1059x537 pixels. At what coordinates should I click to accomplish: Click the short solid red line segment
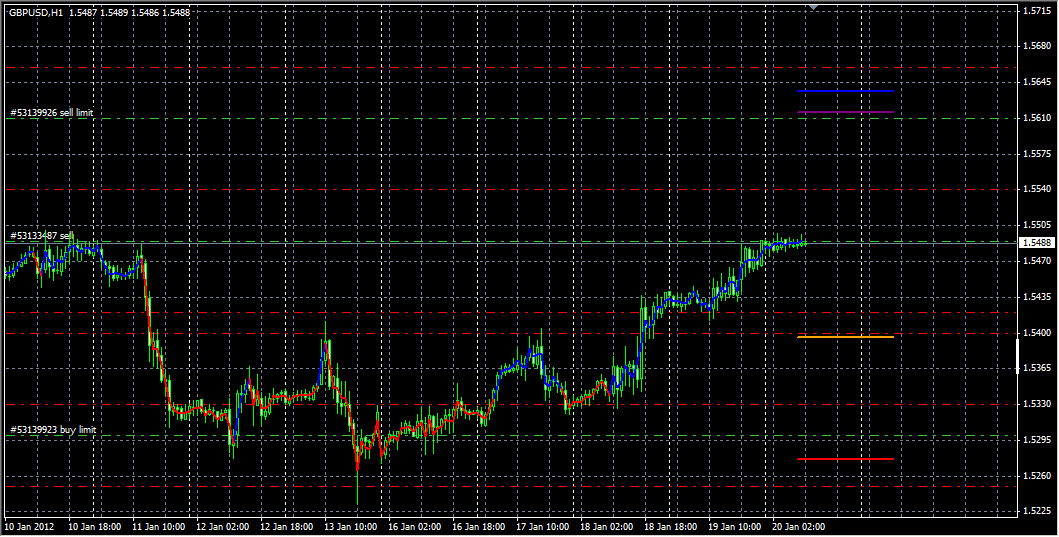846,459
